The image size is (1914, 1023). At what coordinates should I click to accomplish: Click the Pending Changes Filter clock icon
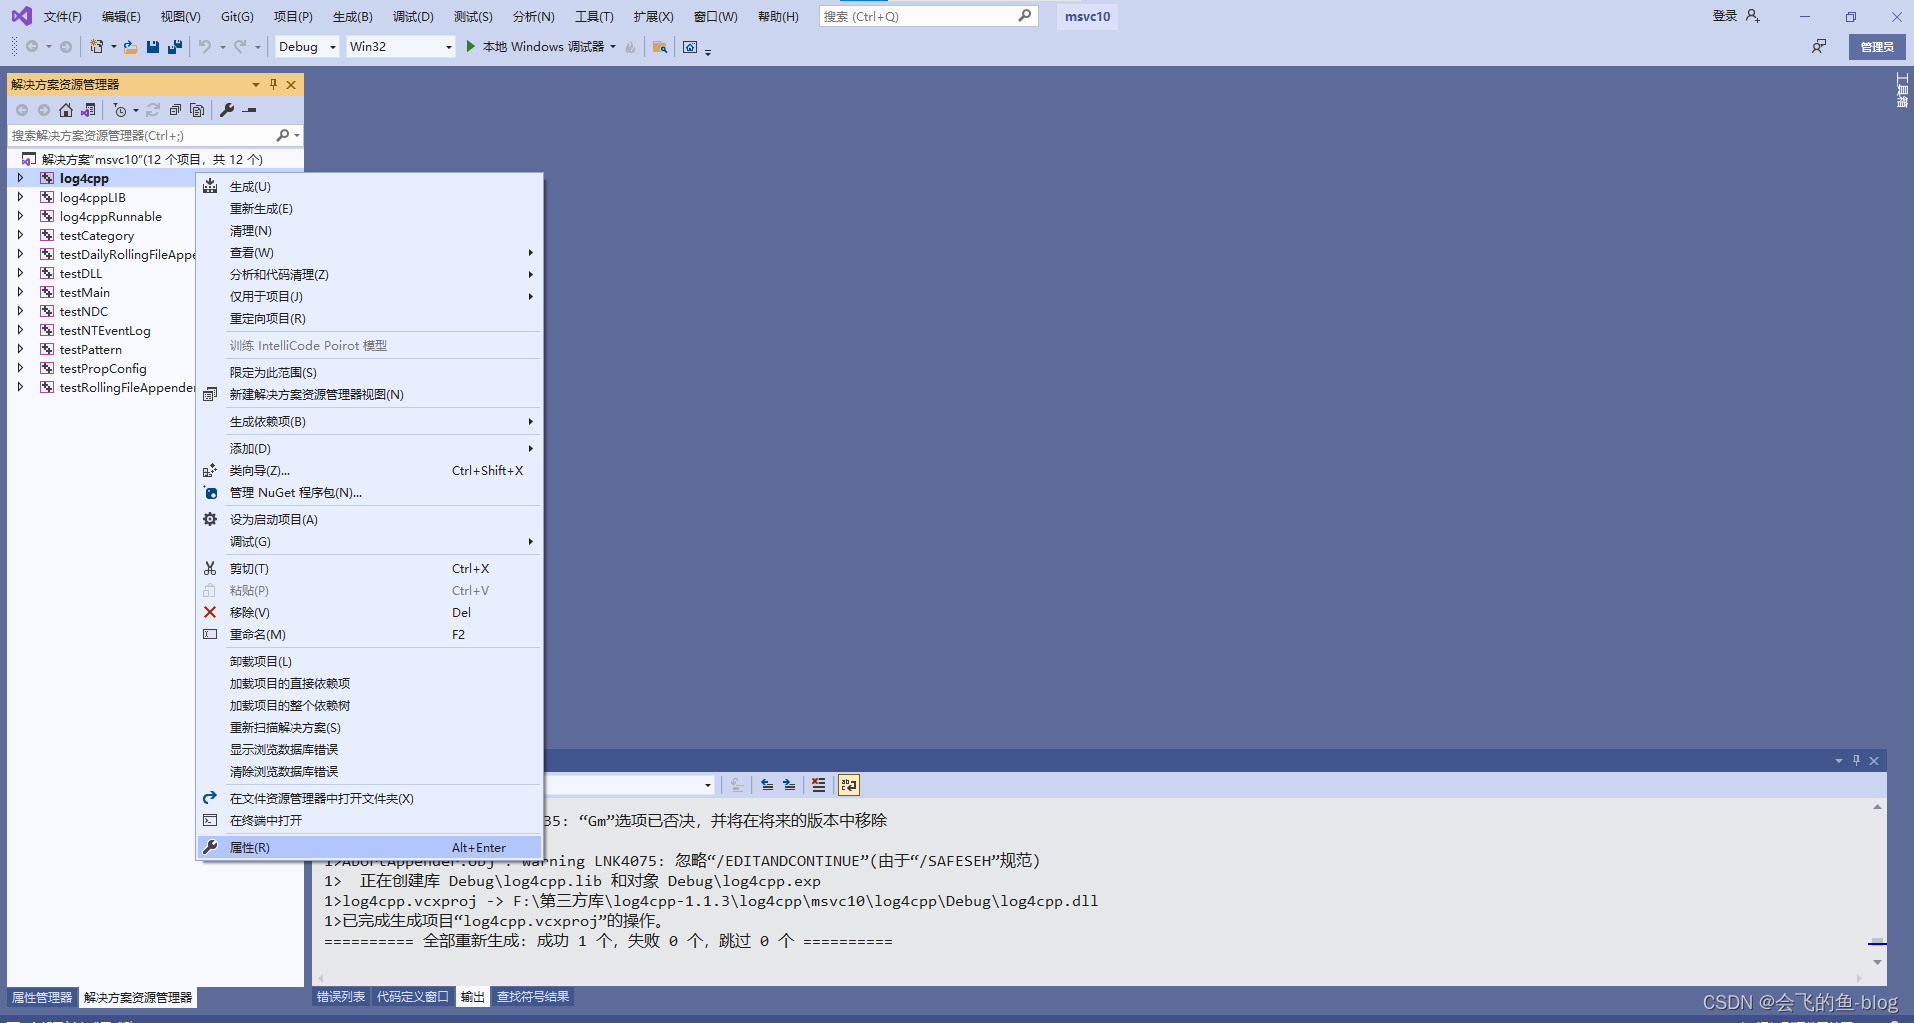pos(120,110)
